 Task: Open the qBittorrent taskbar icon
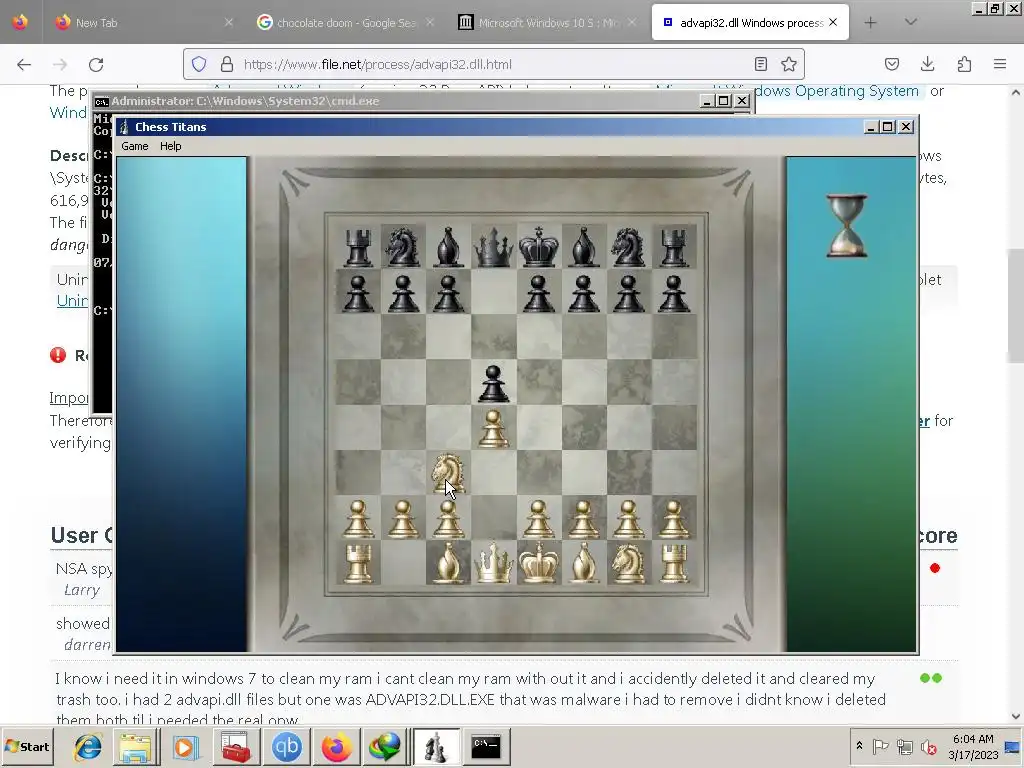[x=287, y=746]
